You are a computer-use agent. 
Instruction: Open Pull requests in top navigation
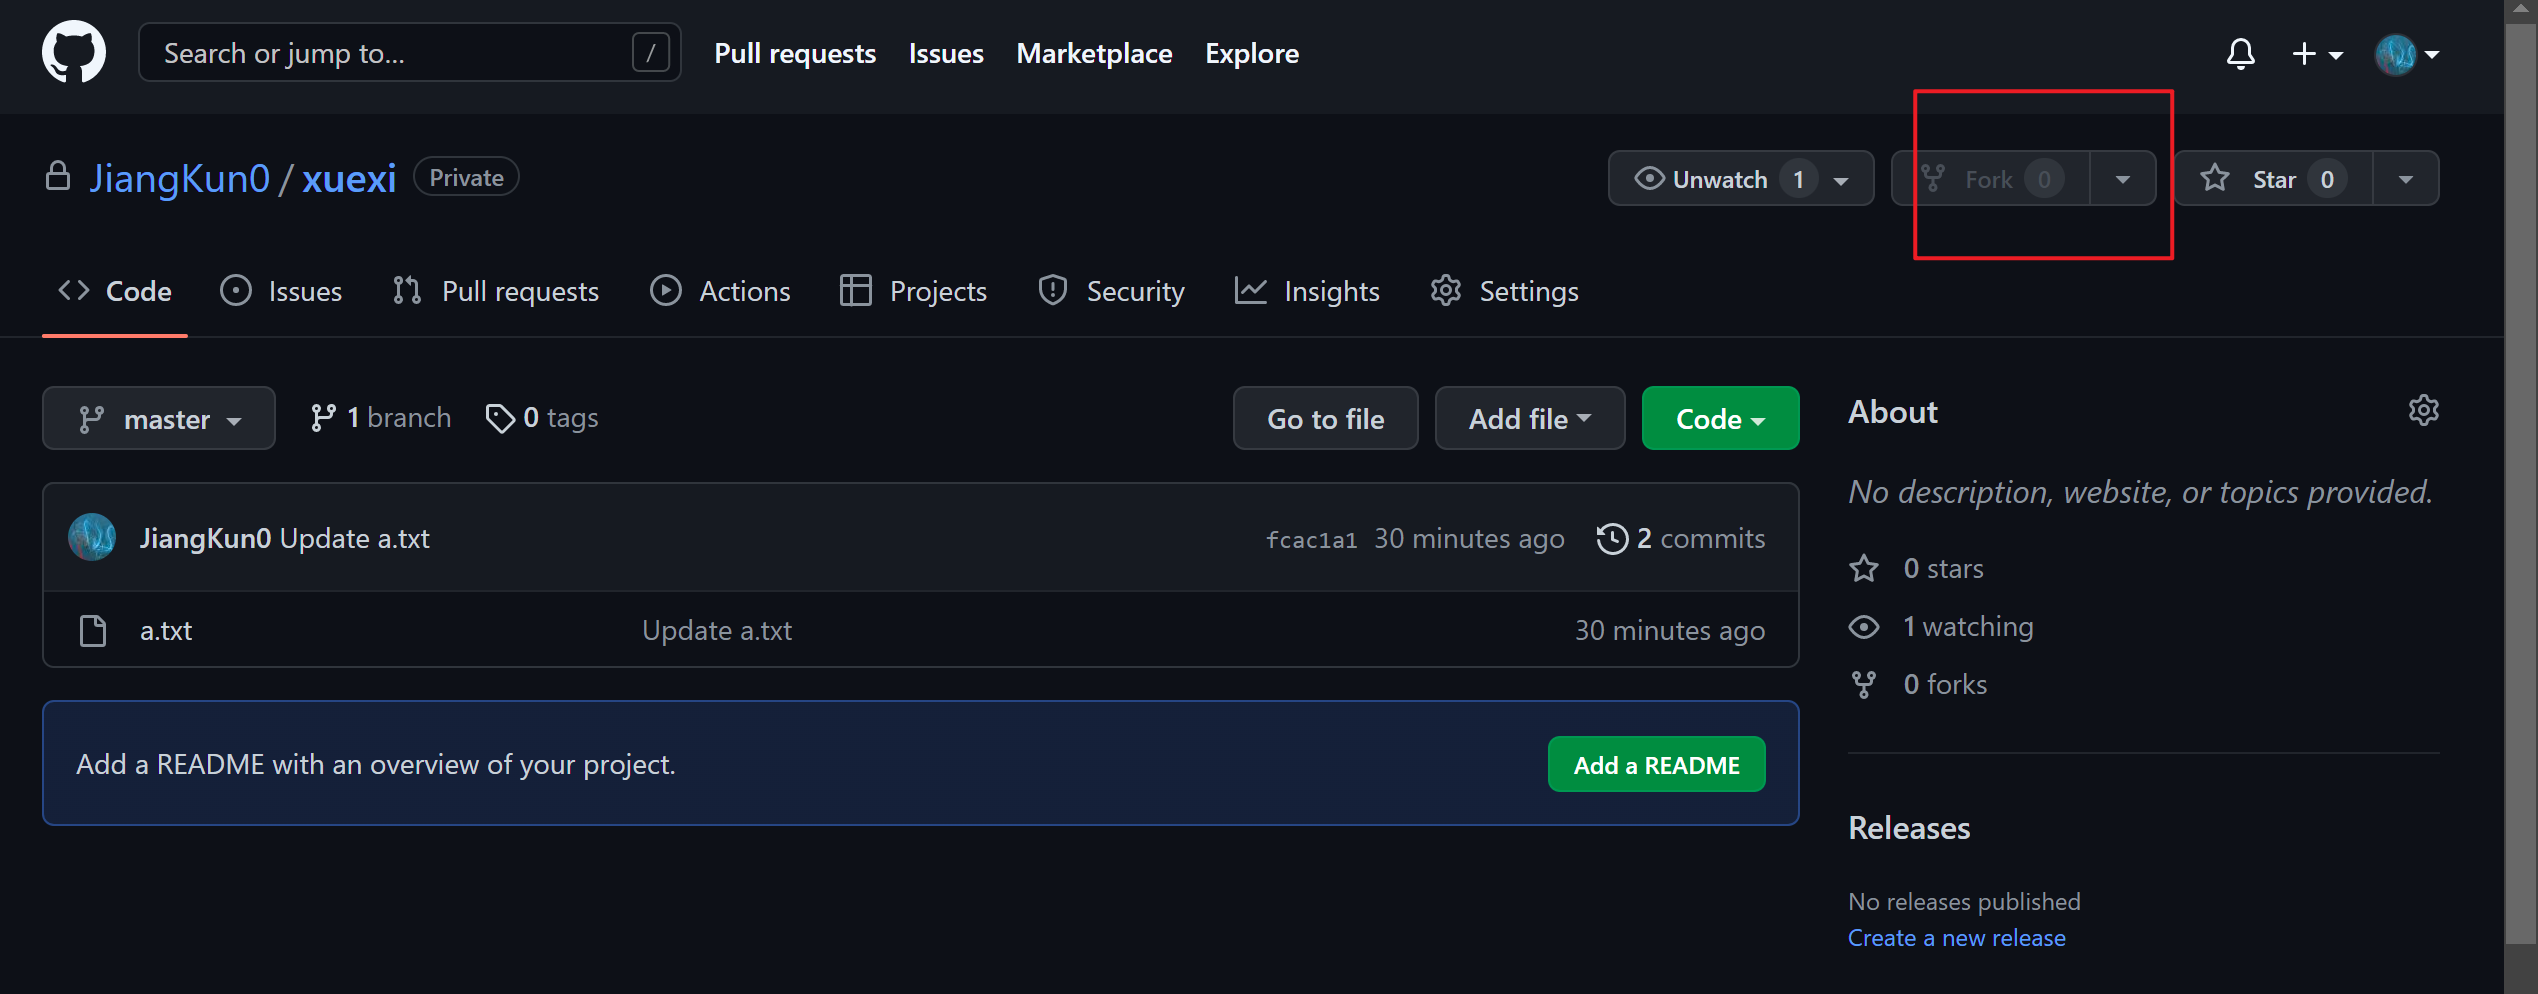795,53
